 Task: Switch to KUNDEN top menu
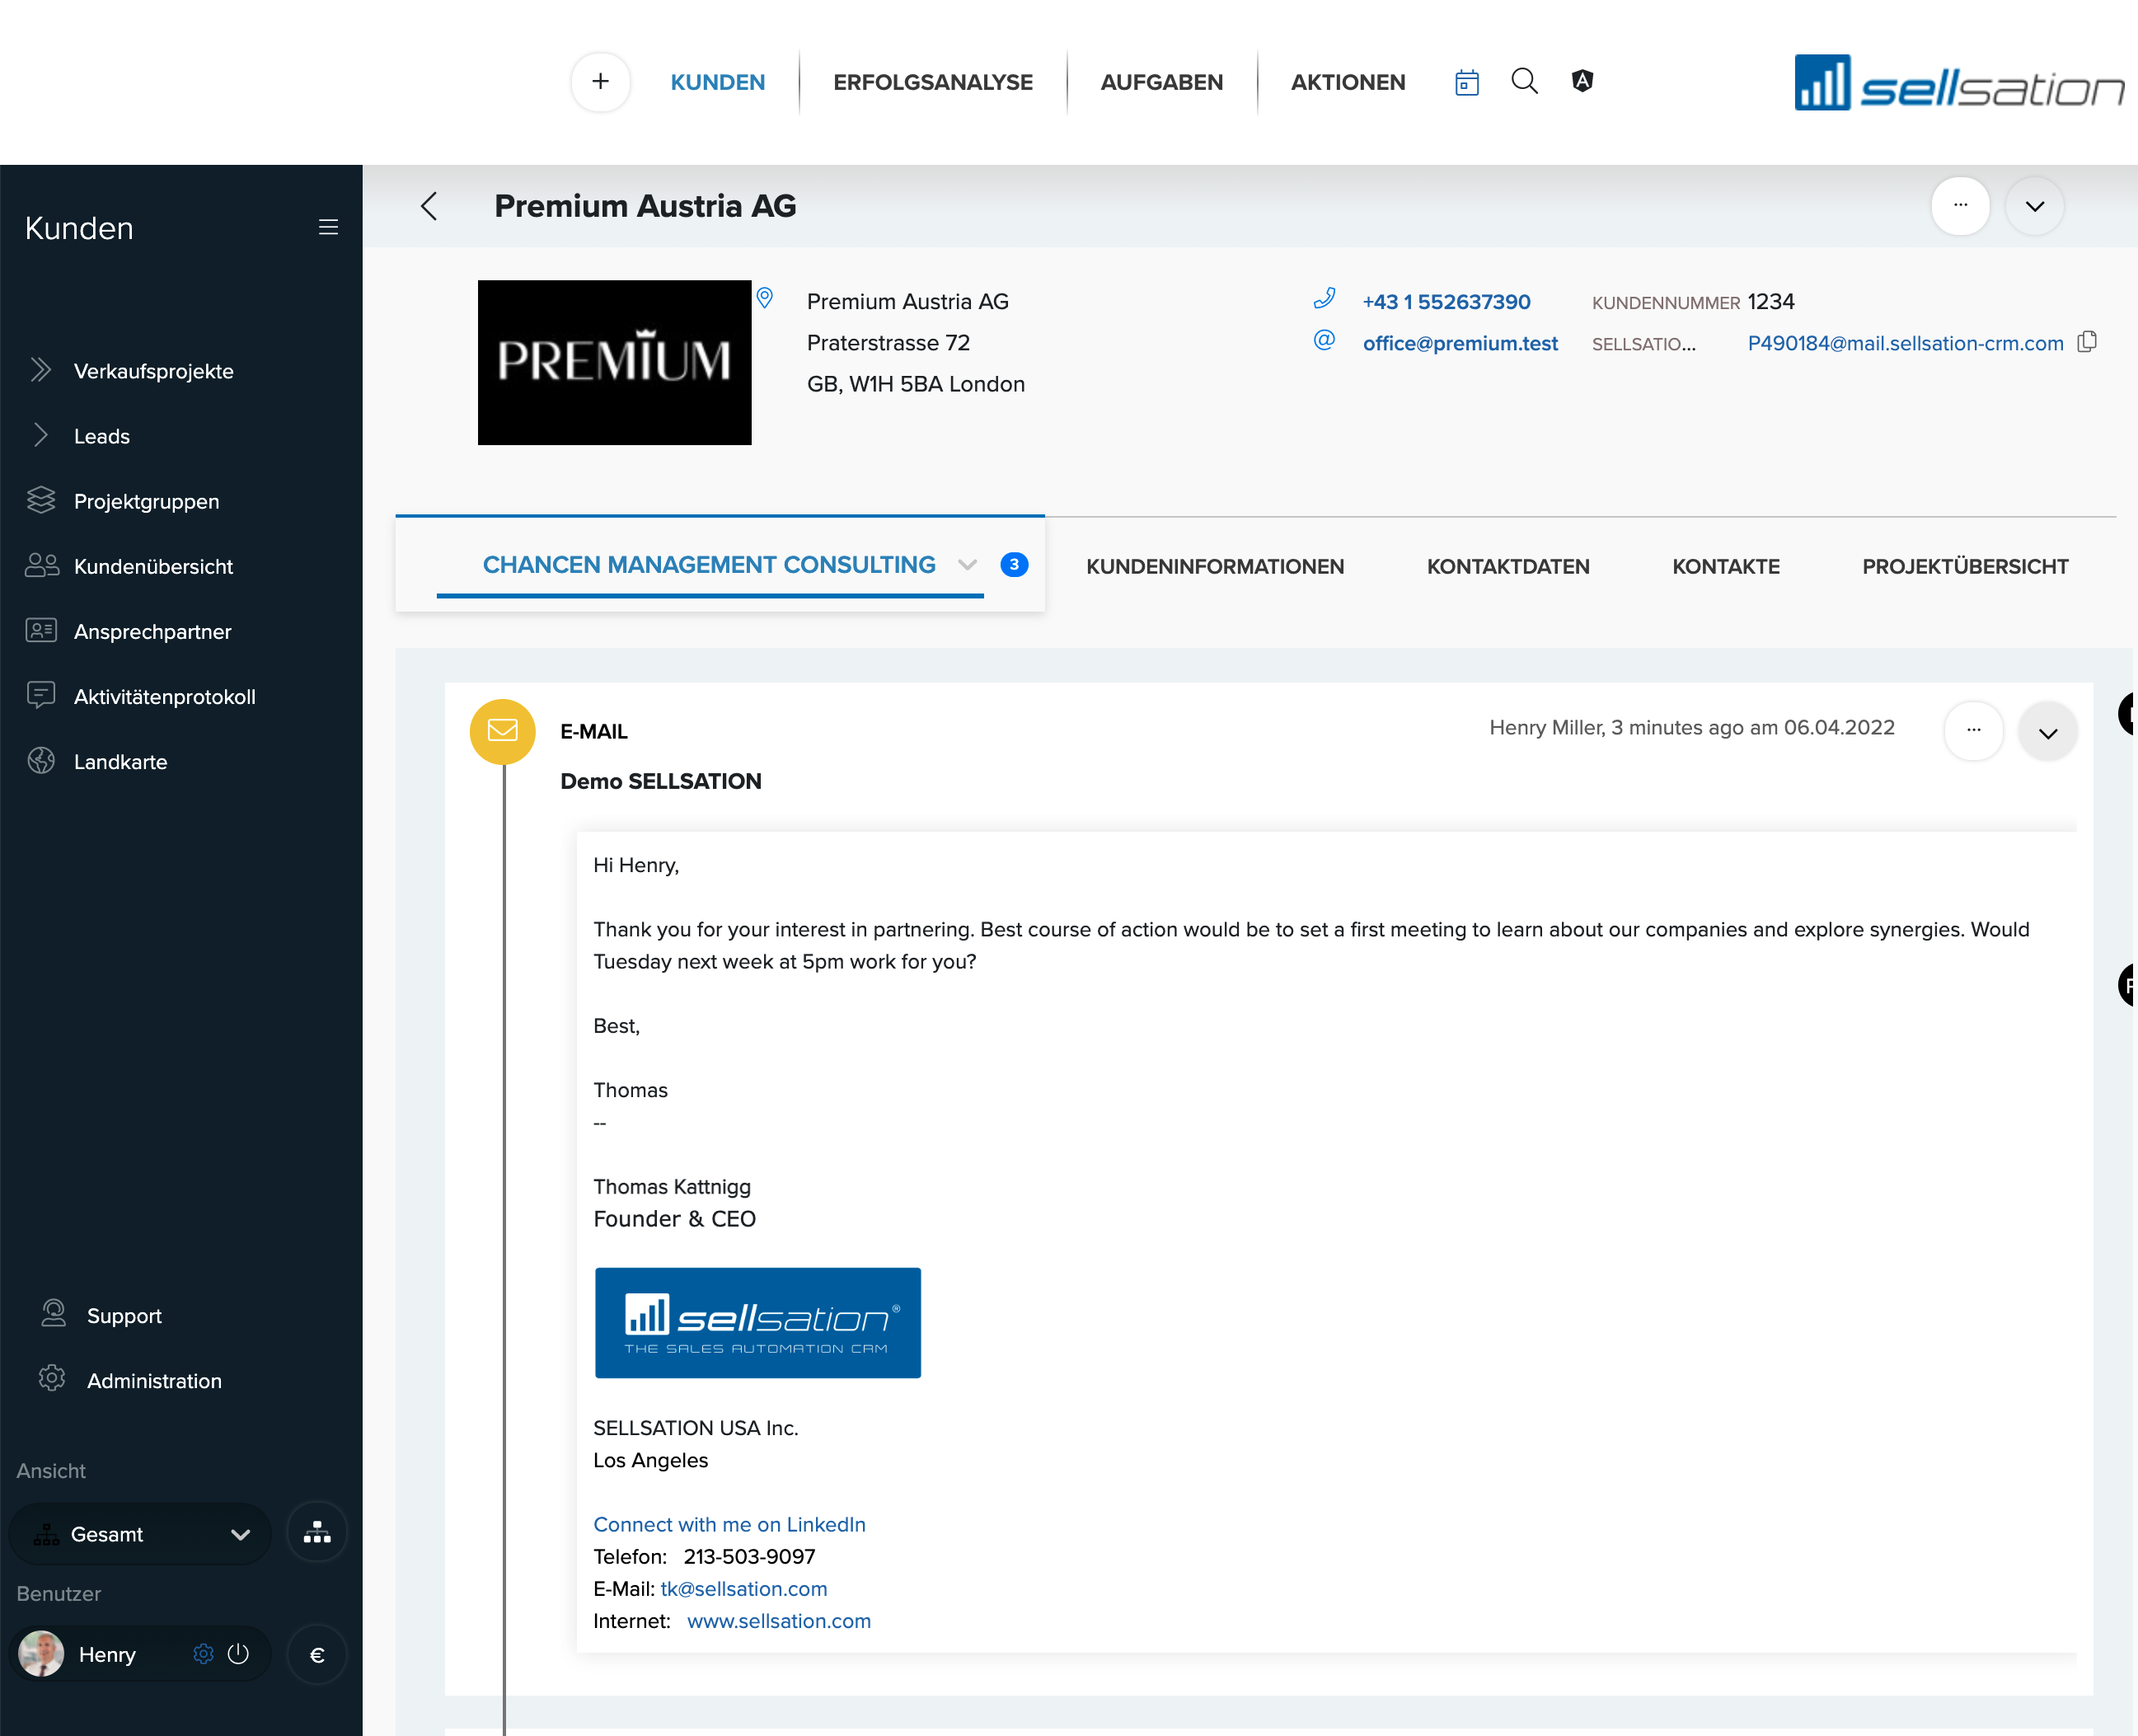coord(718,82)
